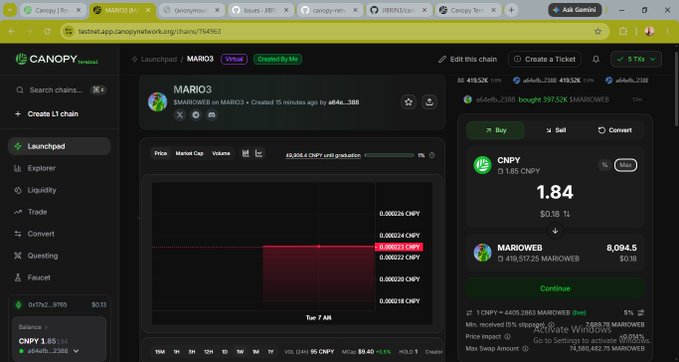Image resolution: width=679 pixels, height=362 pixels.
Task: Select the 1D timeframe
Action: click(x=225, y=352)
